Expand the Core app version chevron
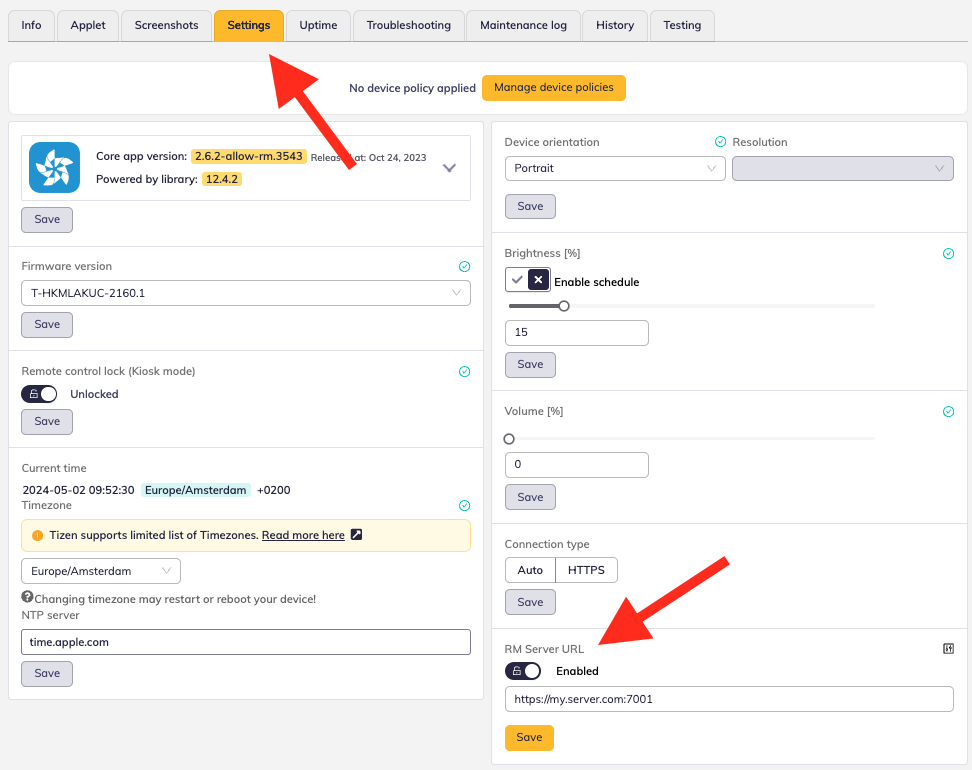 [x=449, y=168]
